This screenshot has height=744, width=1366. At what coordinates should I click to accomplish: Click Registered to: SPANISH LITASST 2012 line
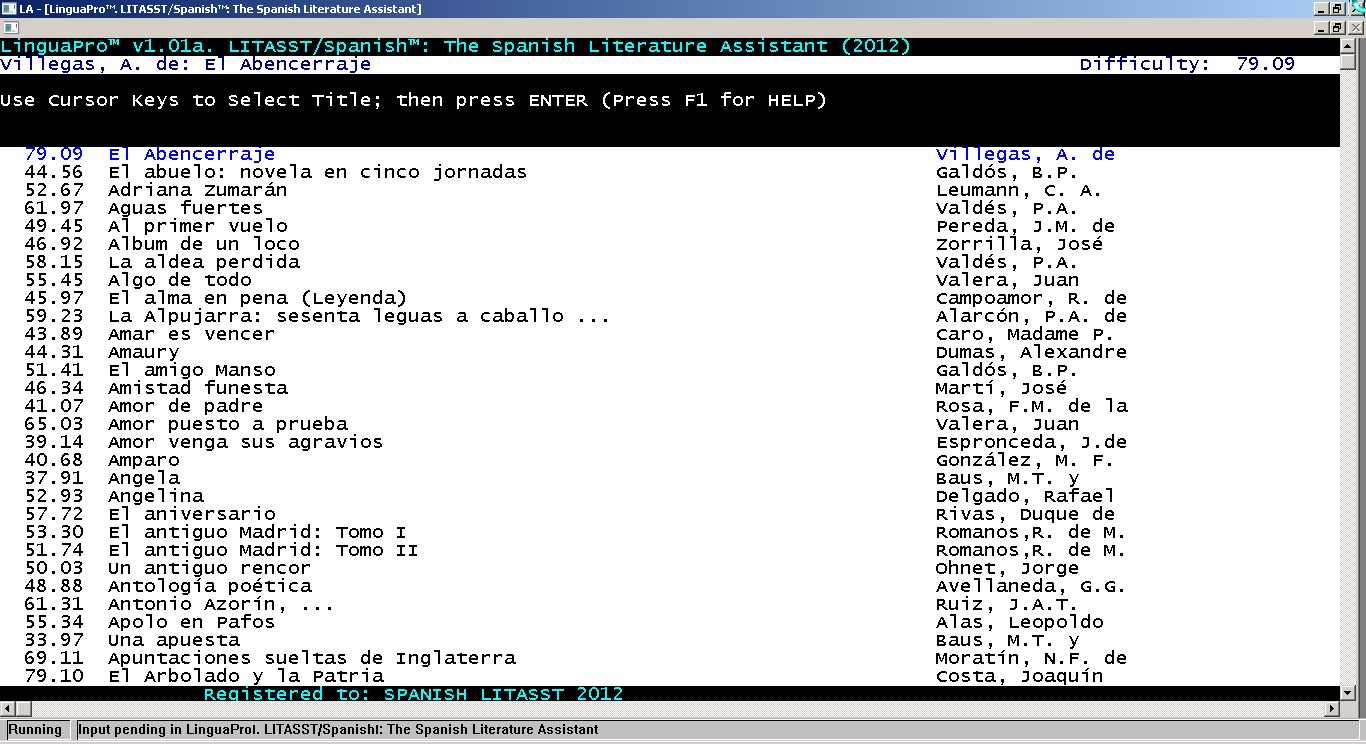(413, 693)
